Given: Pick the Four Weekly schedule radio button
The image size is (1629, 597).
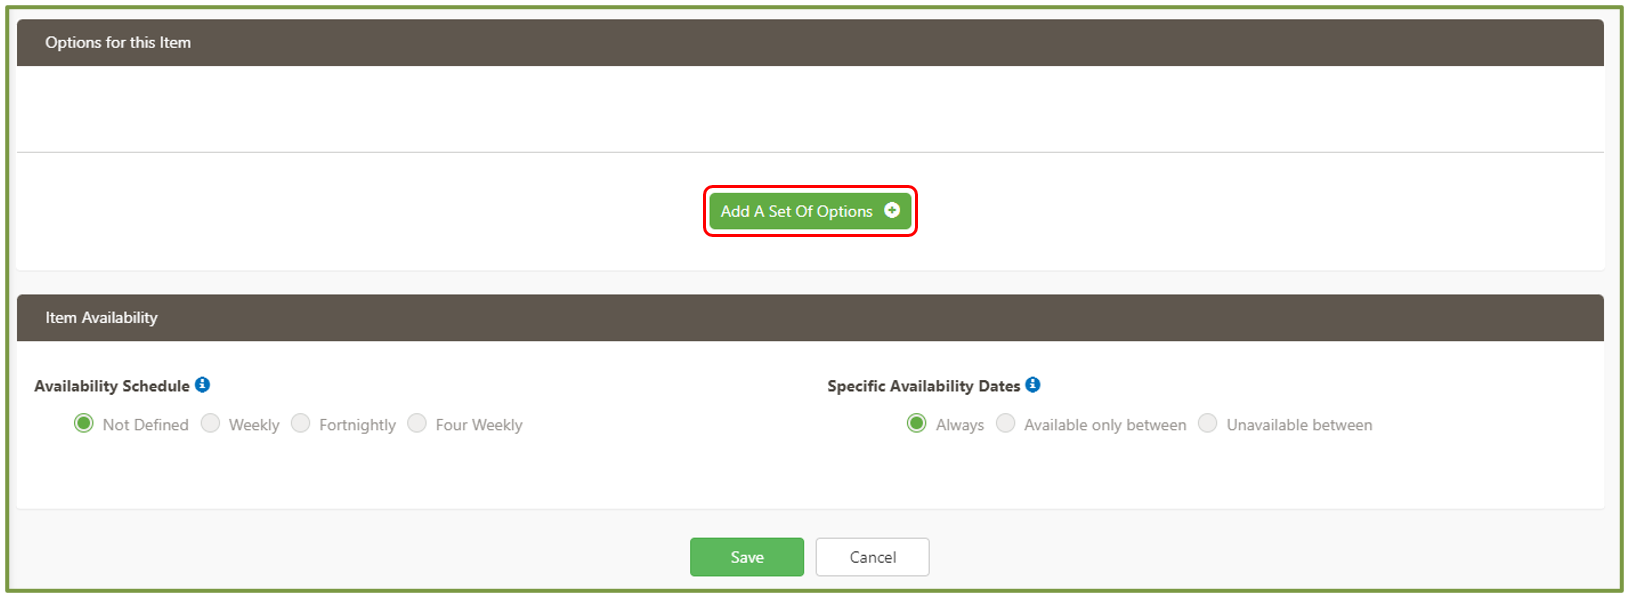Looking at the screenshot, I should [x=417, y=424].
